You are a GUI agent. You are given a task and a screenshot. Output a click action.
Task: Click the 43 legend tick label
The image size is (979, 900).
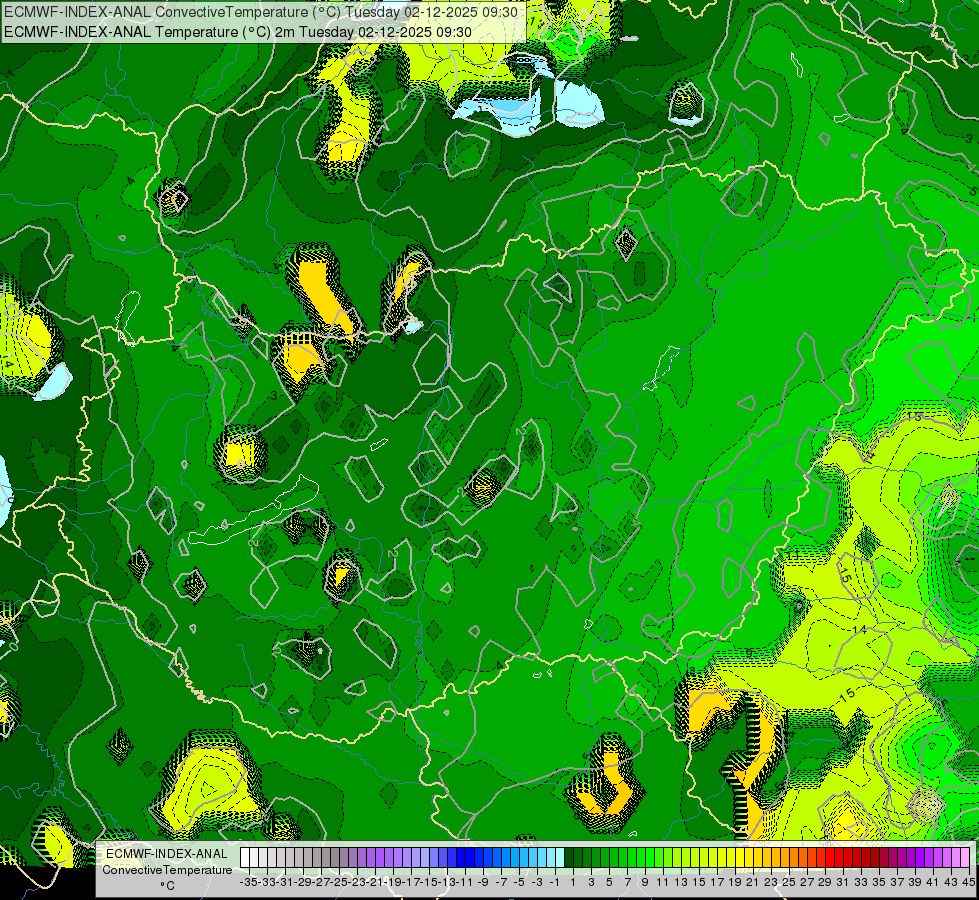click(x=950, y=883)
